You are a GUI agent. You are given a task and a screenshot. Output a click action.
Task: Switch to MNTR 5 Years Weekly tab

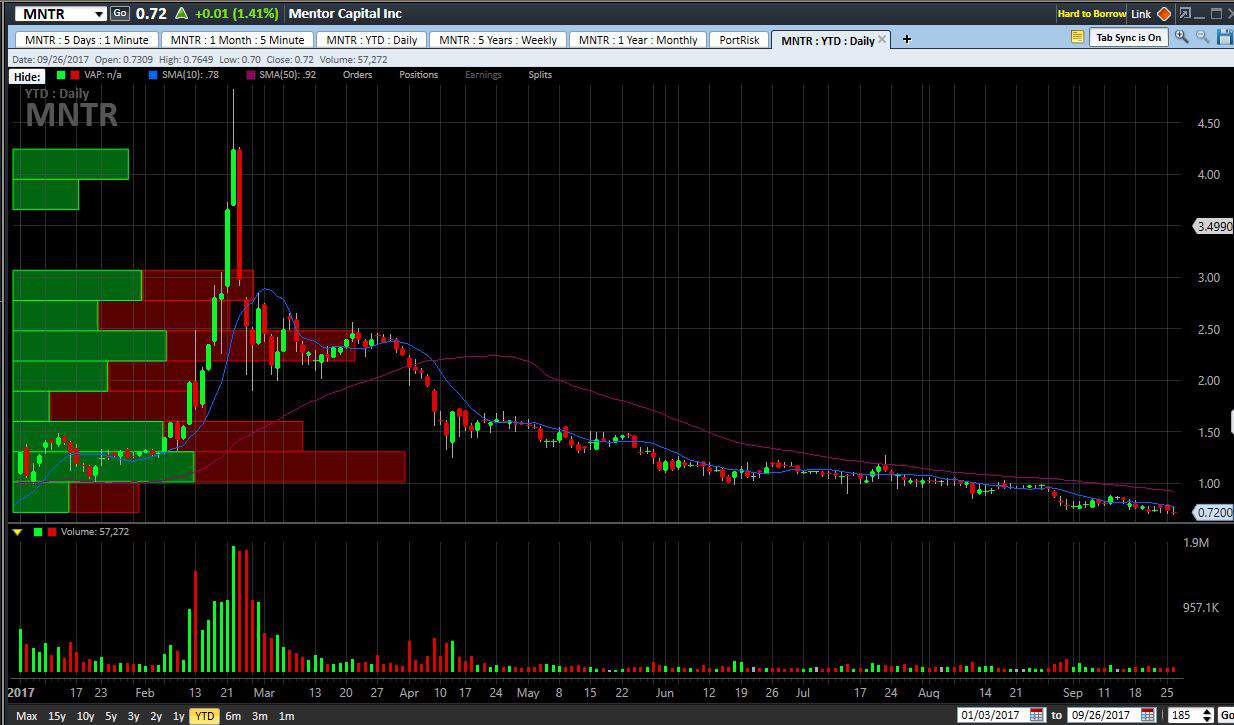(497, 40)
